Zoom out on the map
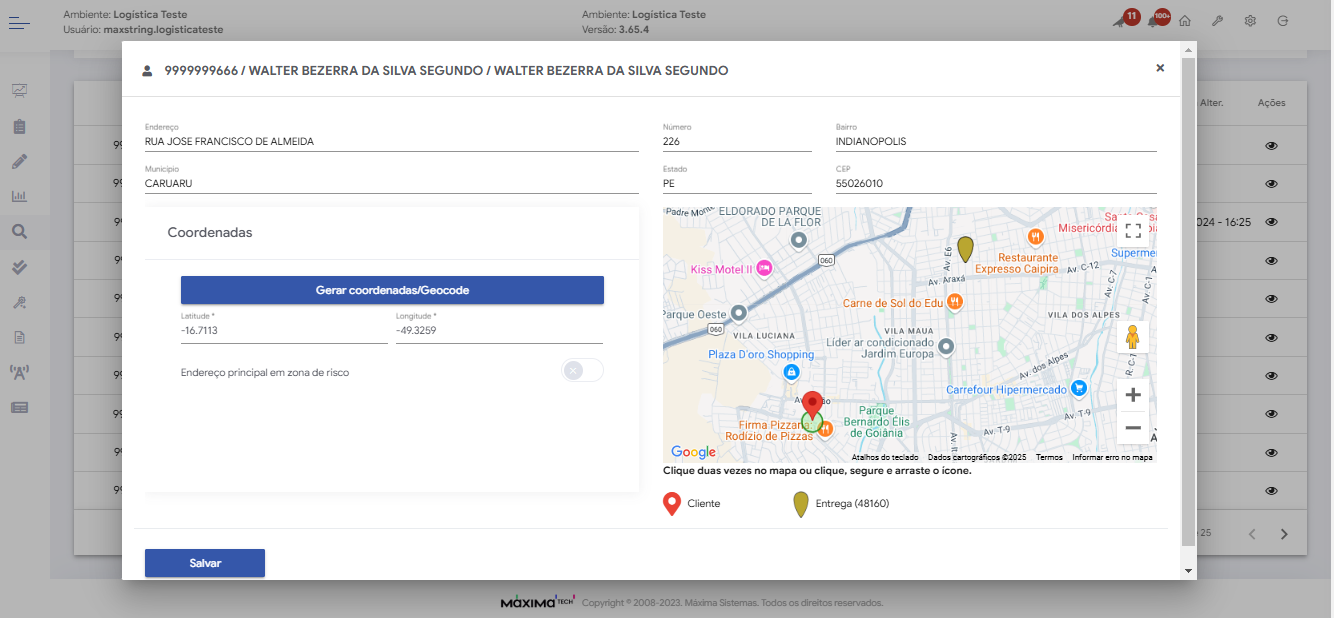The height and width of the screenshot is (618, 1334). [1133, 428]
